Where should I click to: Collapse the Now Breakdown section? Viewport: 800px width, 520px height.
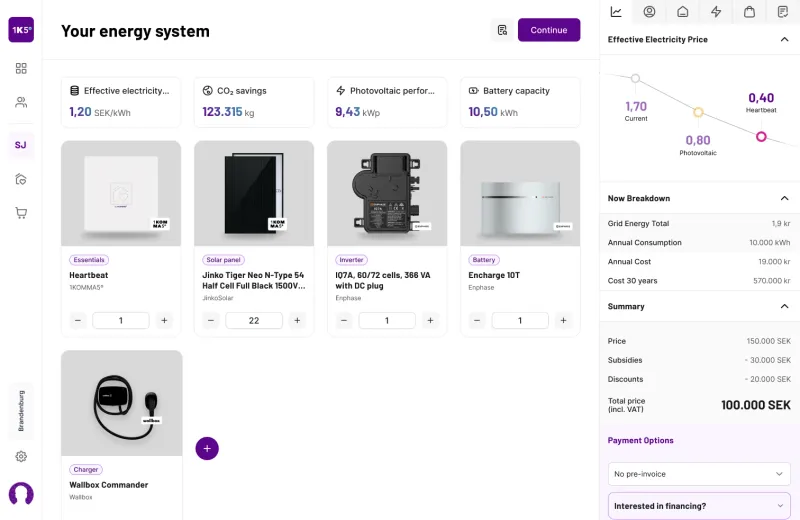coord(785,198)
